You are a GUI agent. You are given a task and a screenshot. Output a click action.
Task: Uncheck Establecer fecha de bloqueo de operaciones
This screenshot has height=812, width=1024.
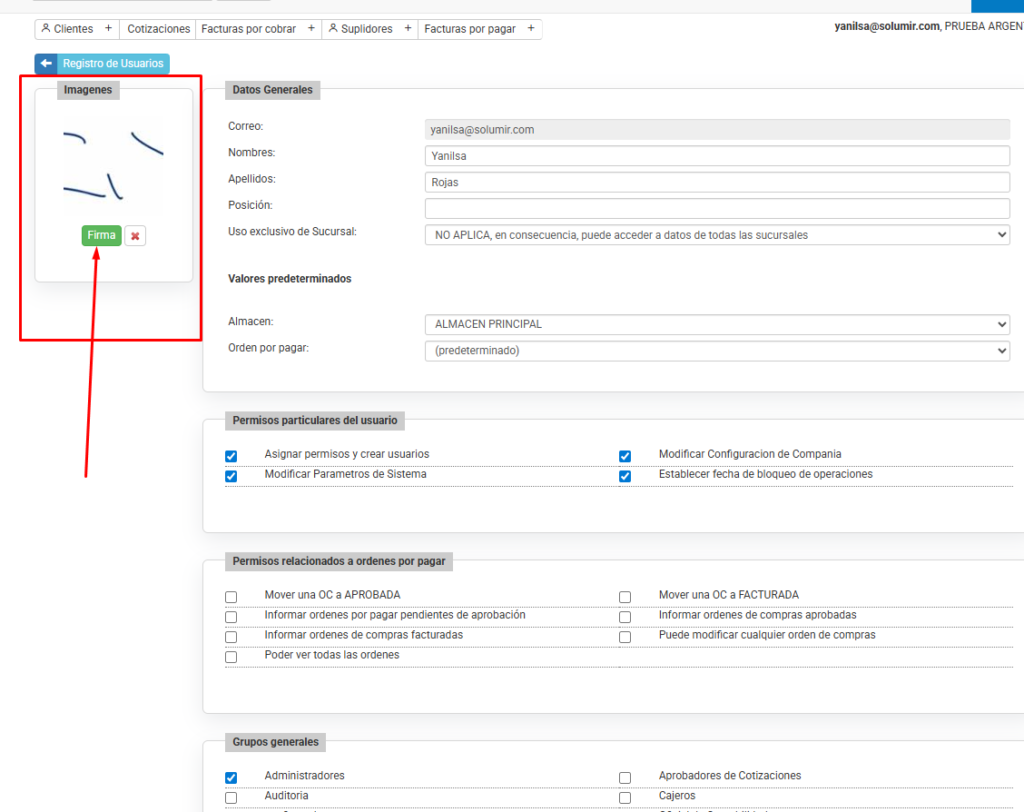(625, 477)
